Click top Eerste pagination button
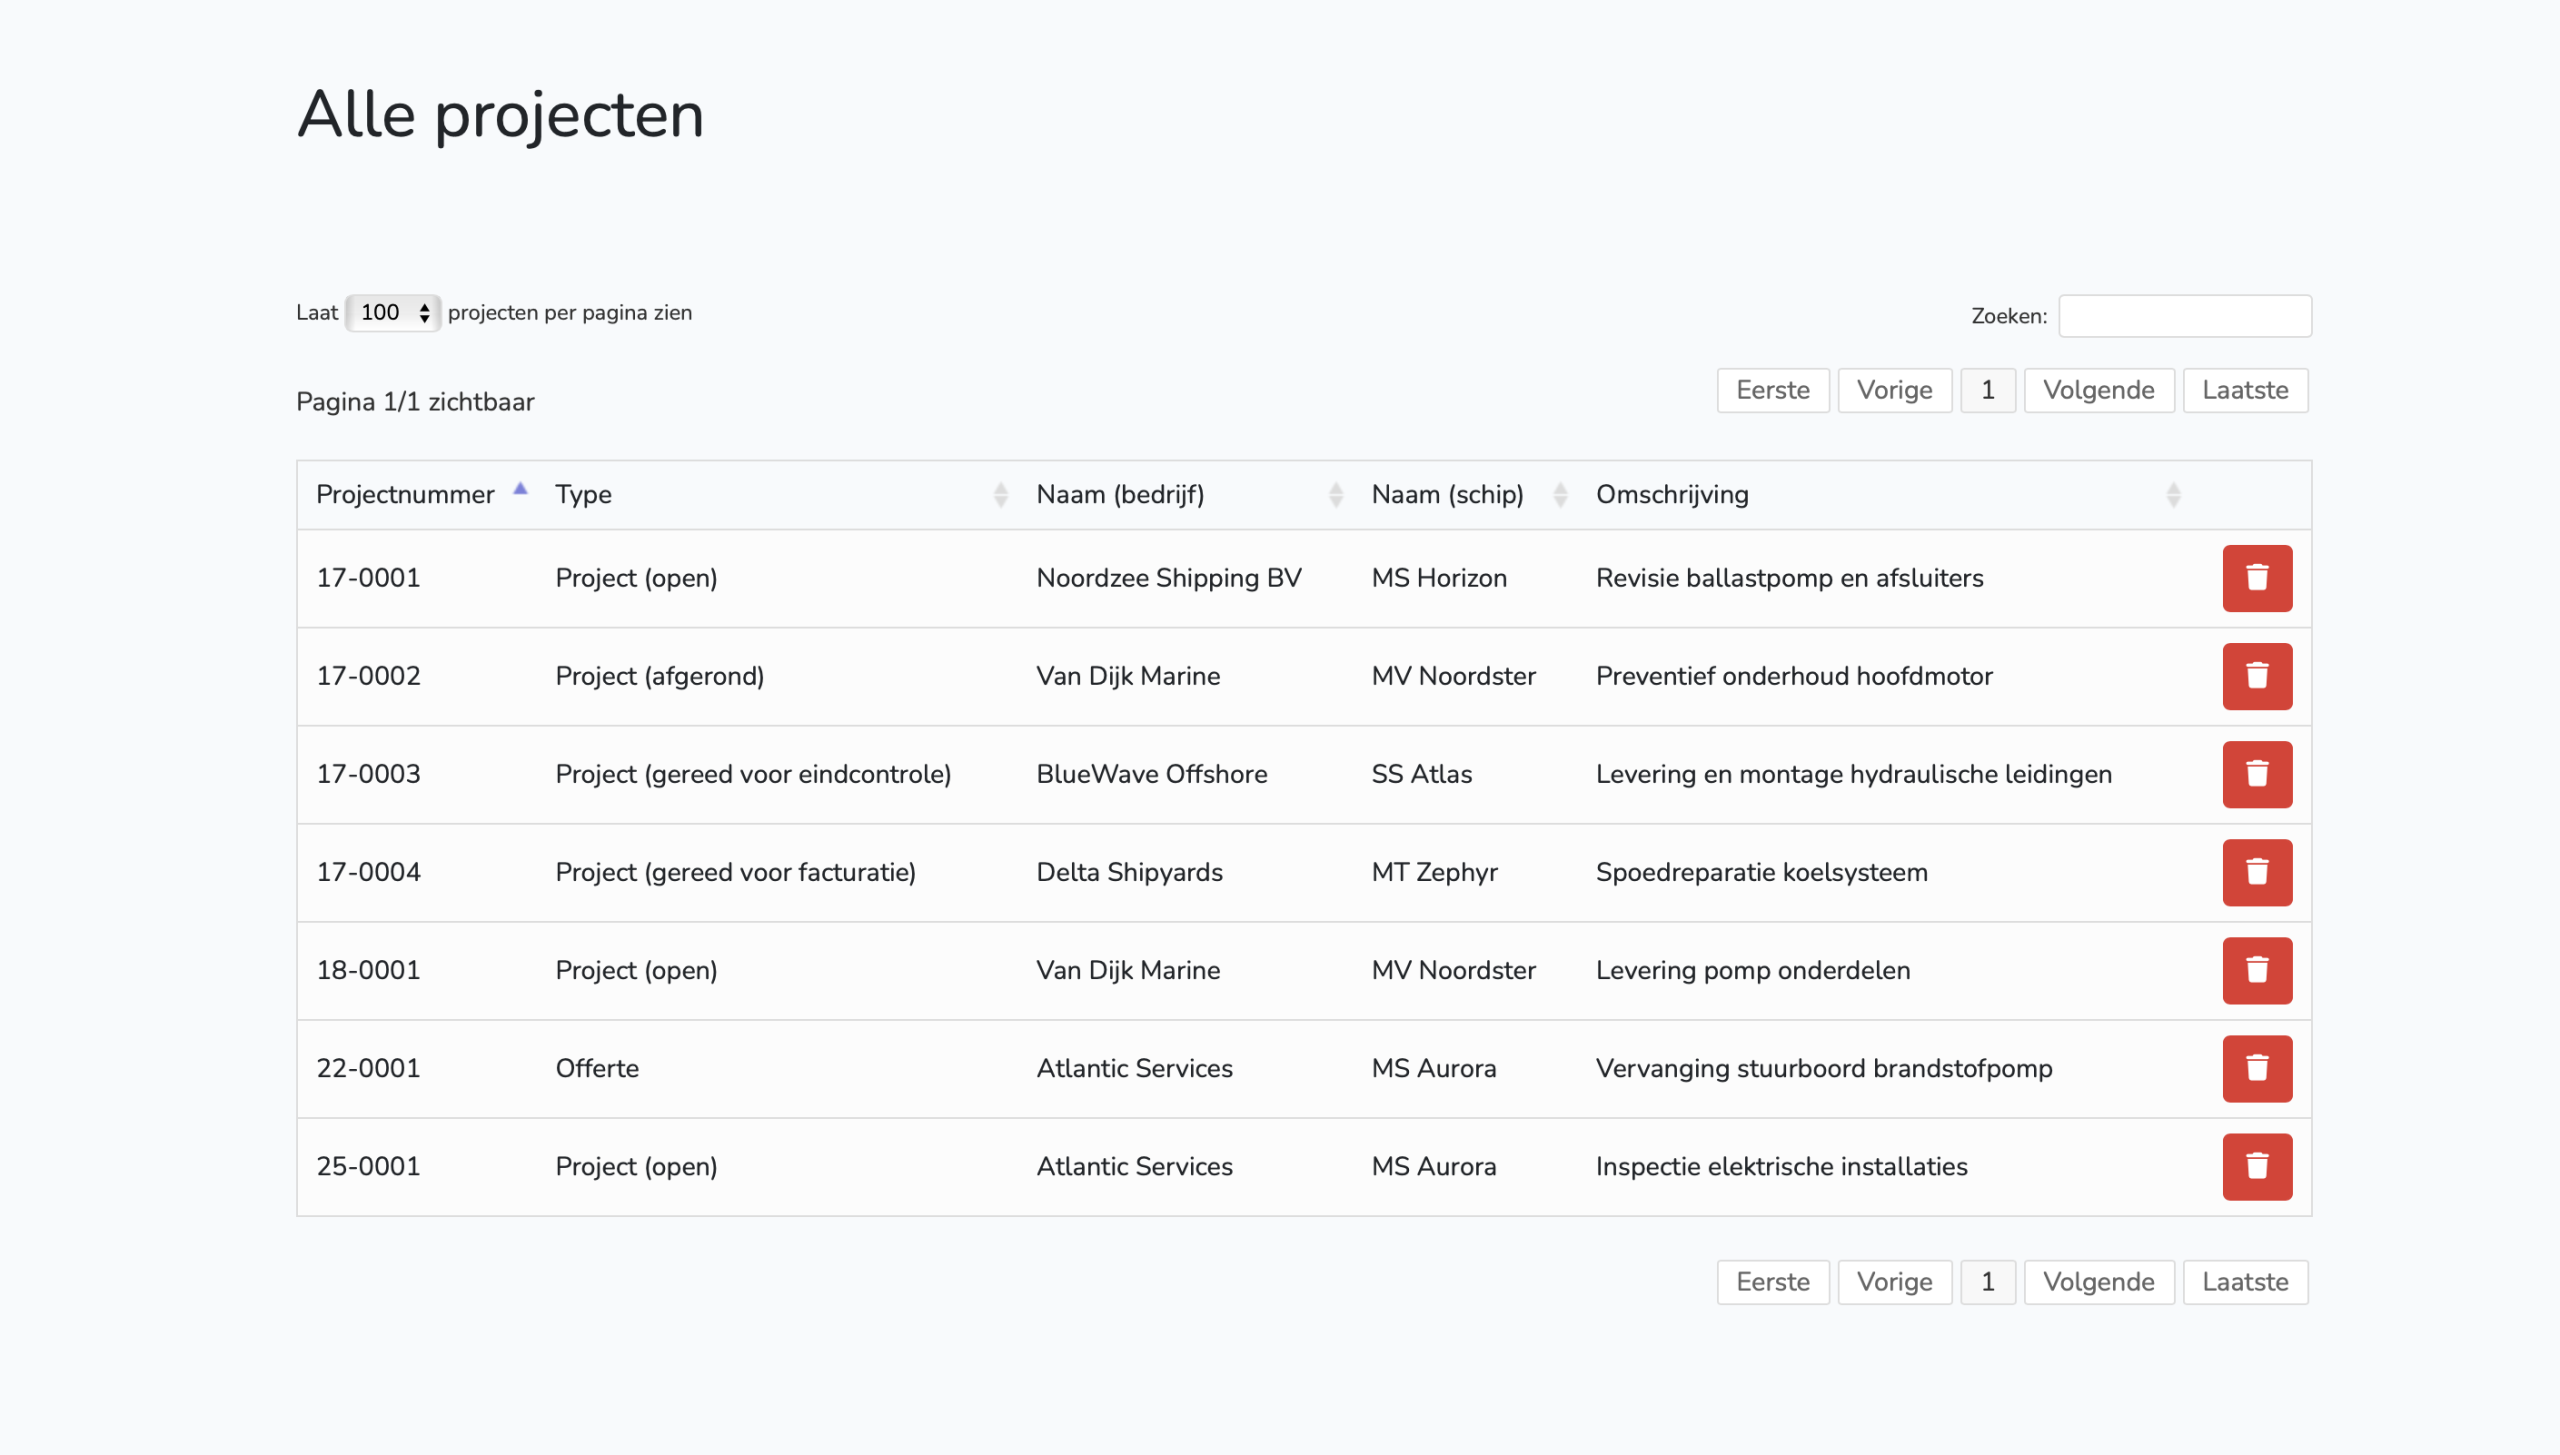This screenshot has width=2560, height=1455. point(1772,390)
